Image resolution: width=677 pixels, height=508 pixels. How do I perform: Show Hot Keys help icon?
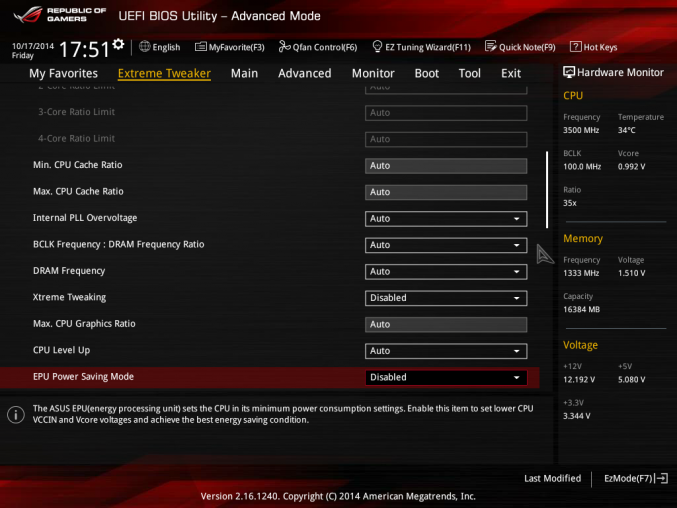[x=575, y=46]
